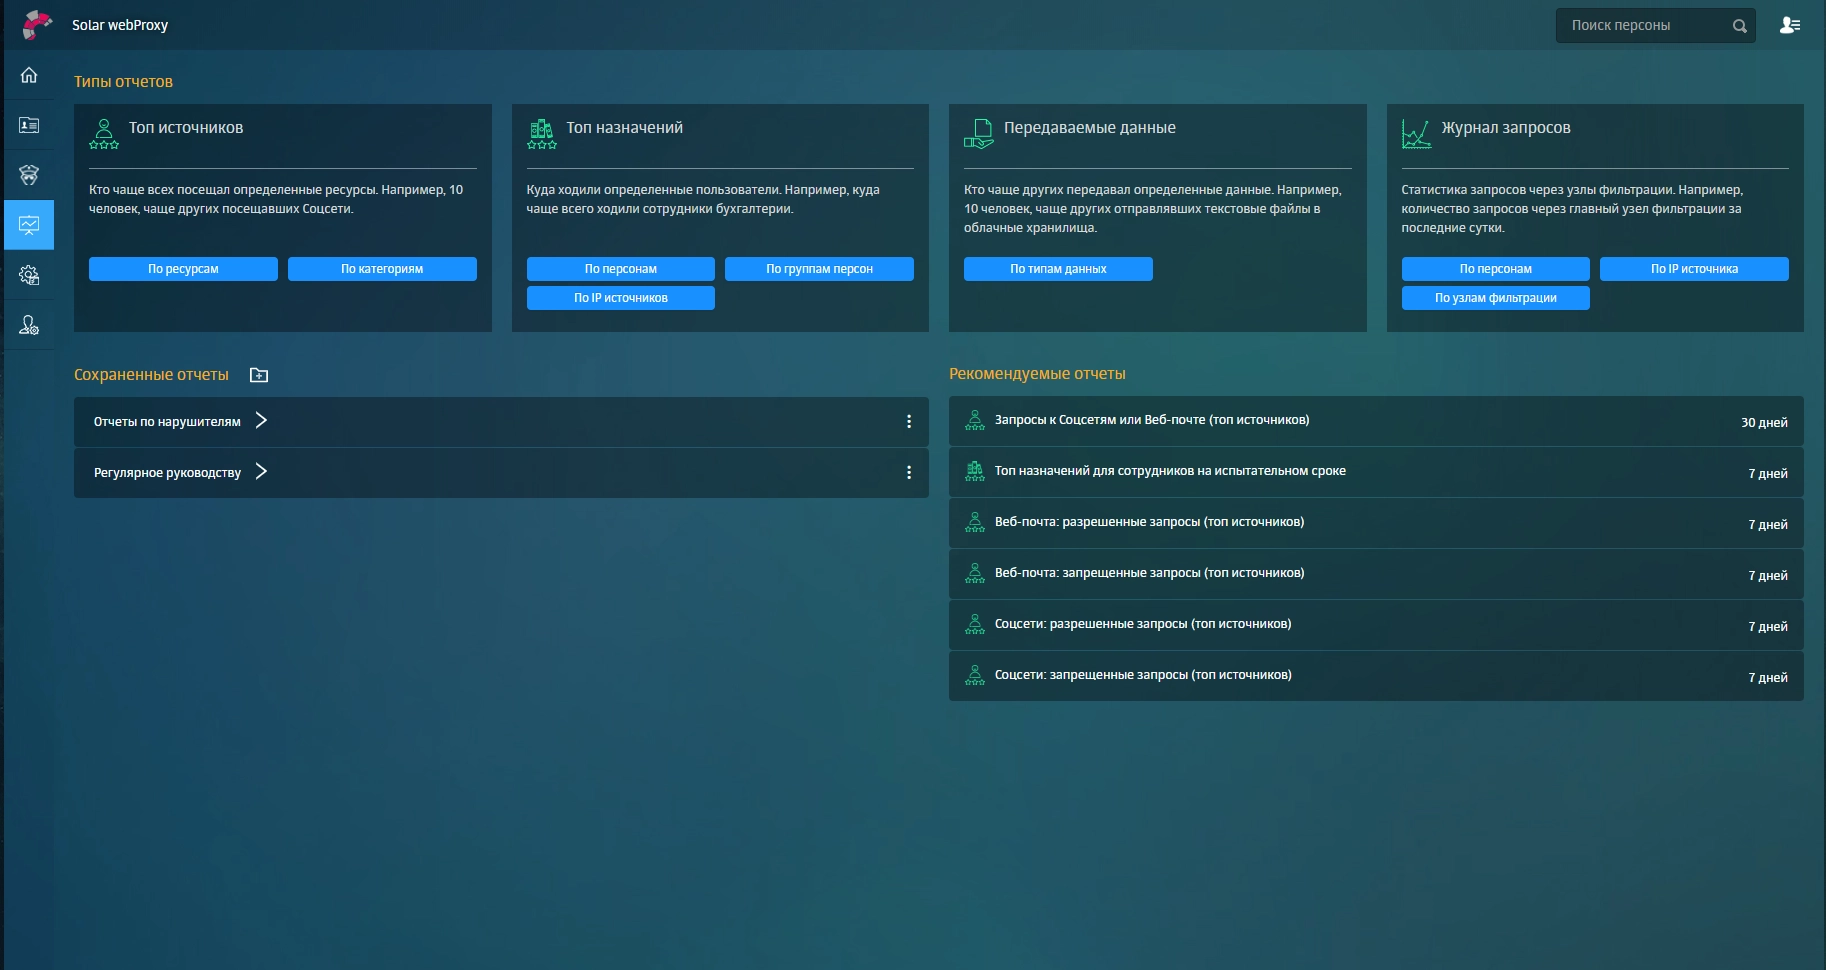Open the user account menu icon

[x=1790, y=25]
